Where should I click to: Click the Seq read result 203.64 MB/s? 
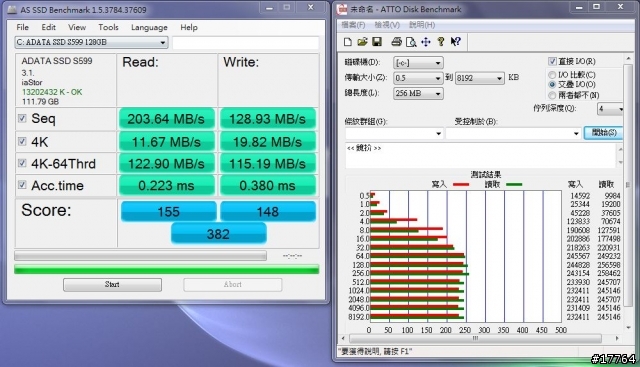pyautogui.click(x=166, y=119)
